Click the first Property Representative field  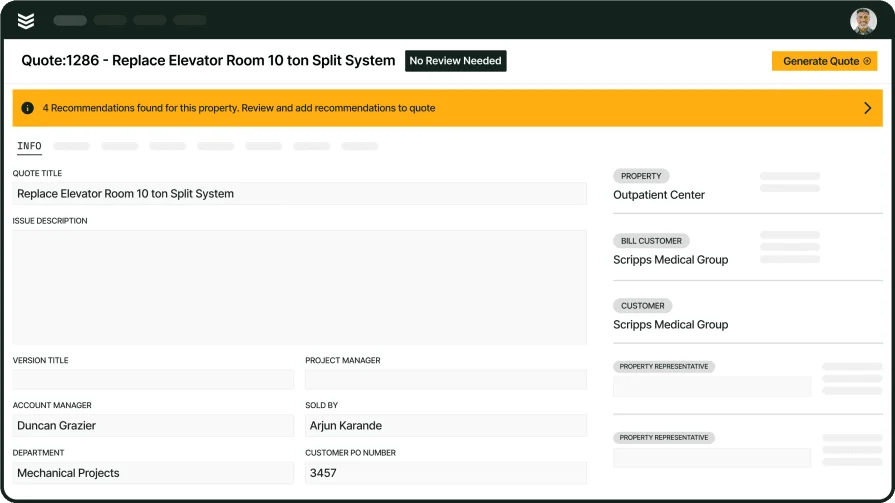tap(711, 387)
